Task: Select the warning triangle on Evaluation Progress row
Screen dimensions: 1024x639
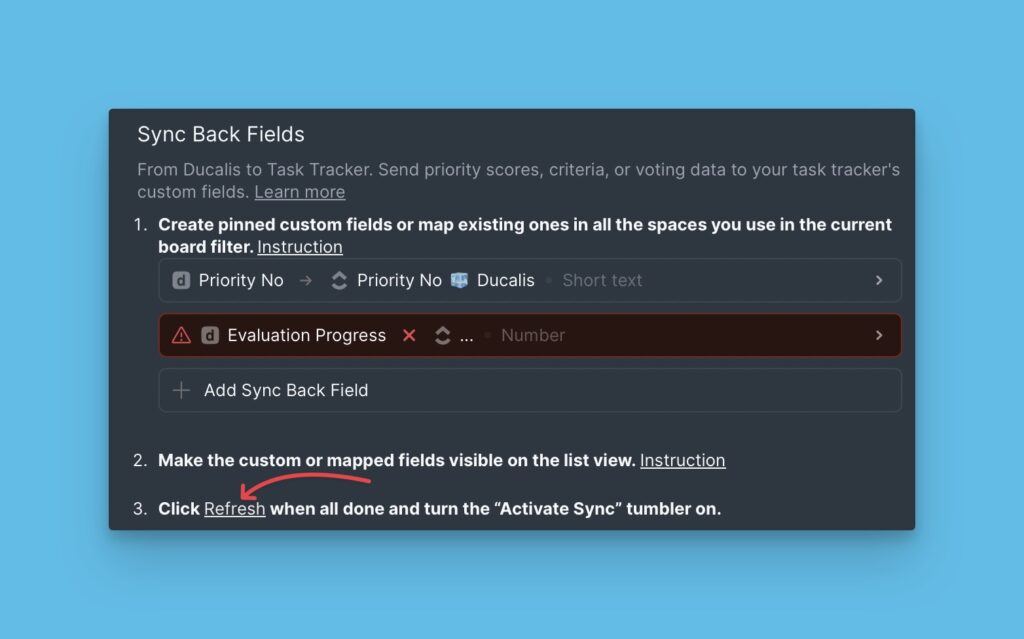Action: tap(181, 335)
